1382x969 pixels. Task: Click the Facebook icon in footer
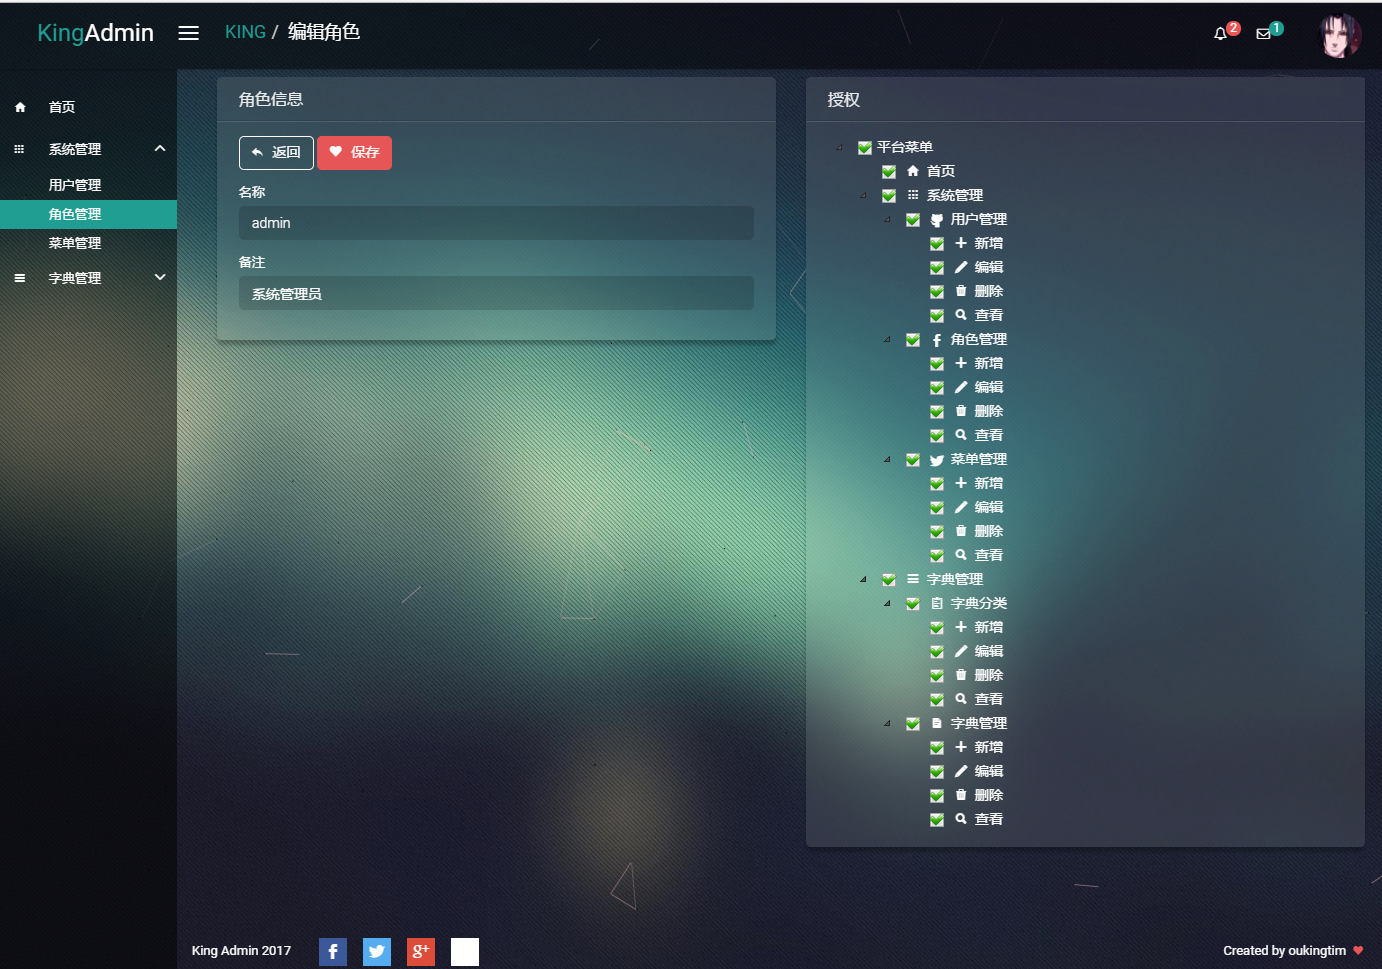(333, 952)
